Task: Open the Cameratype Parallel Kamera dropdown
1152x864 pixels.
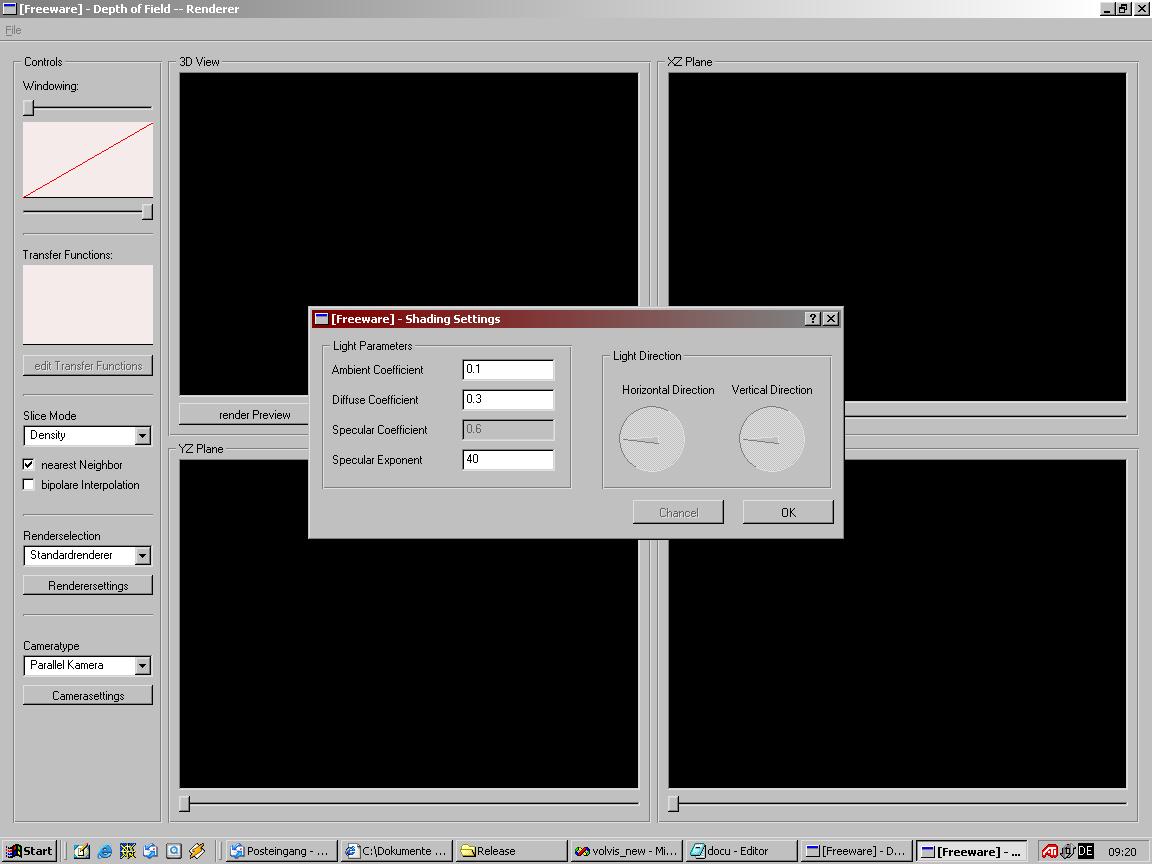Action: [142, 666]
